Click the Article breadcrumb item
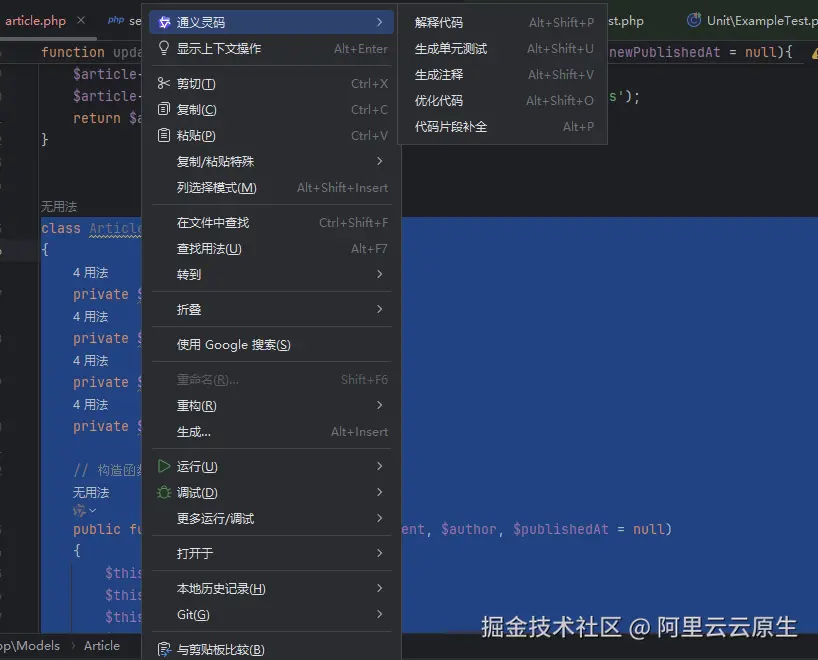The image size is (818, 660). (102, 646)
